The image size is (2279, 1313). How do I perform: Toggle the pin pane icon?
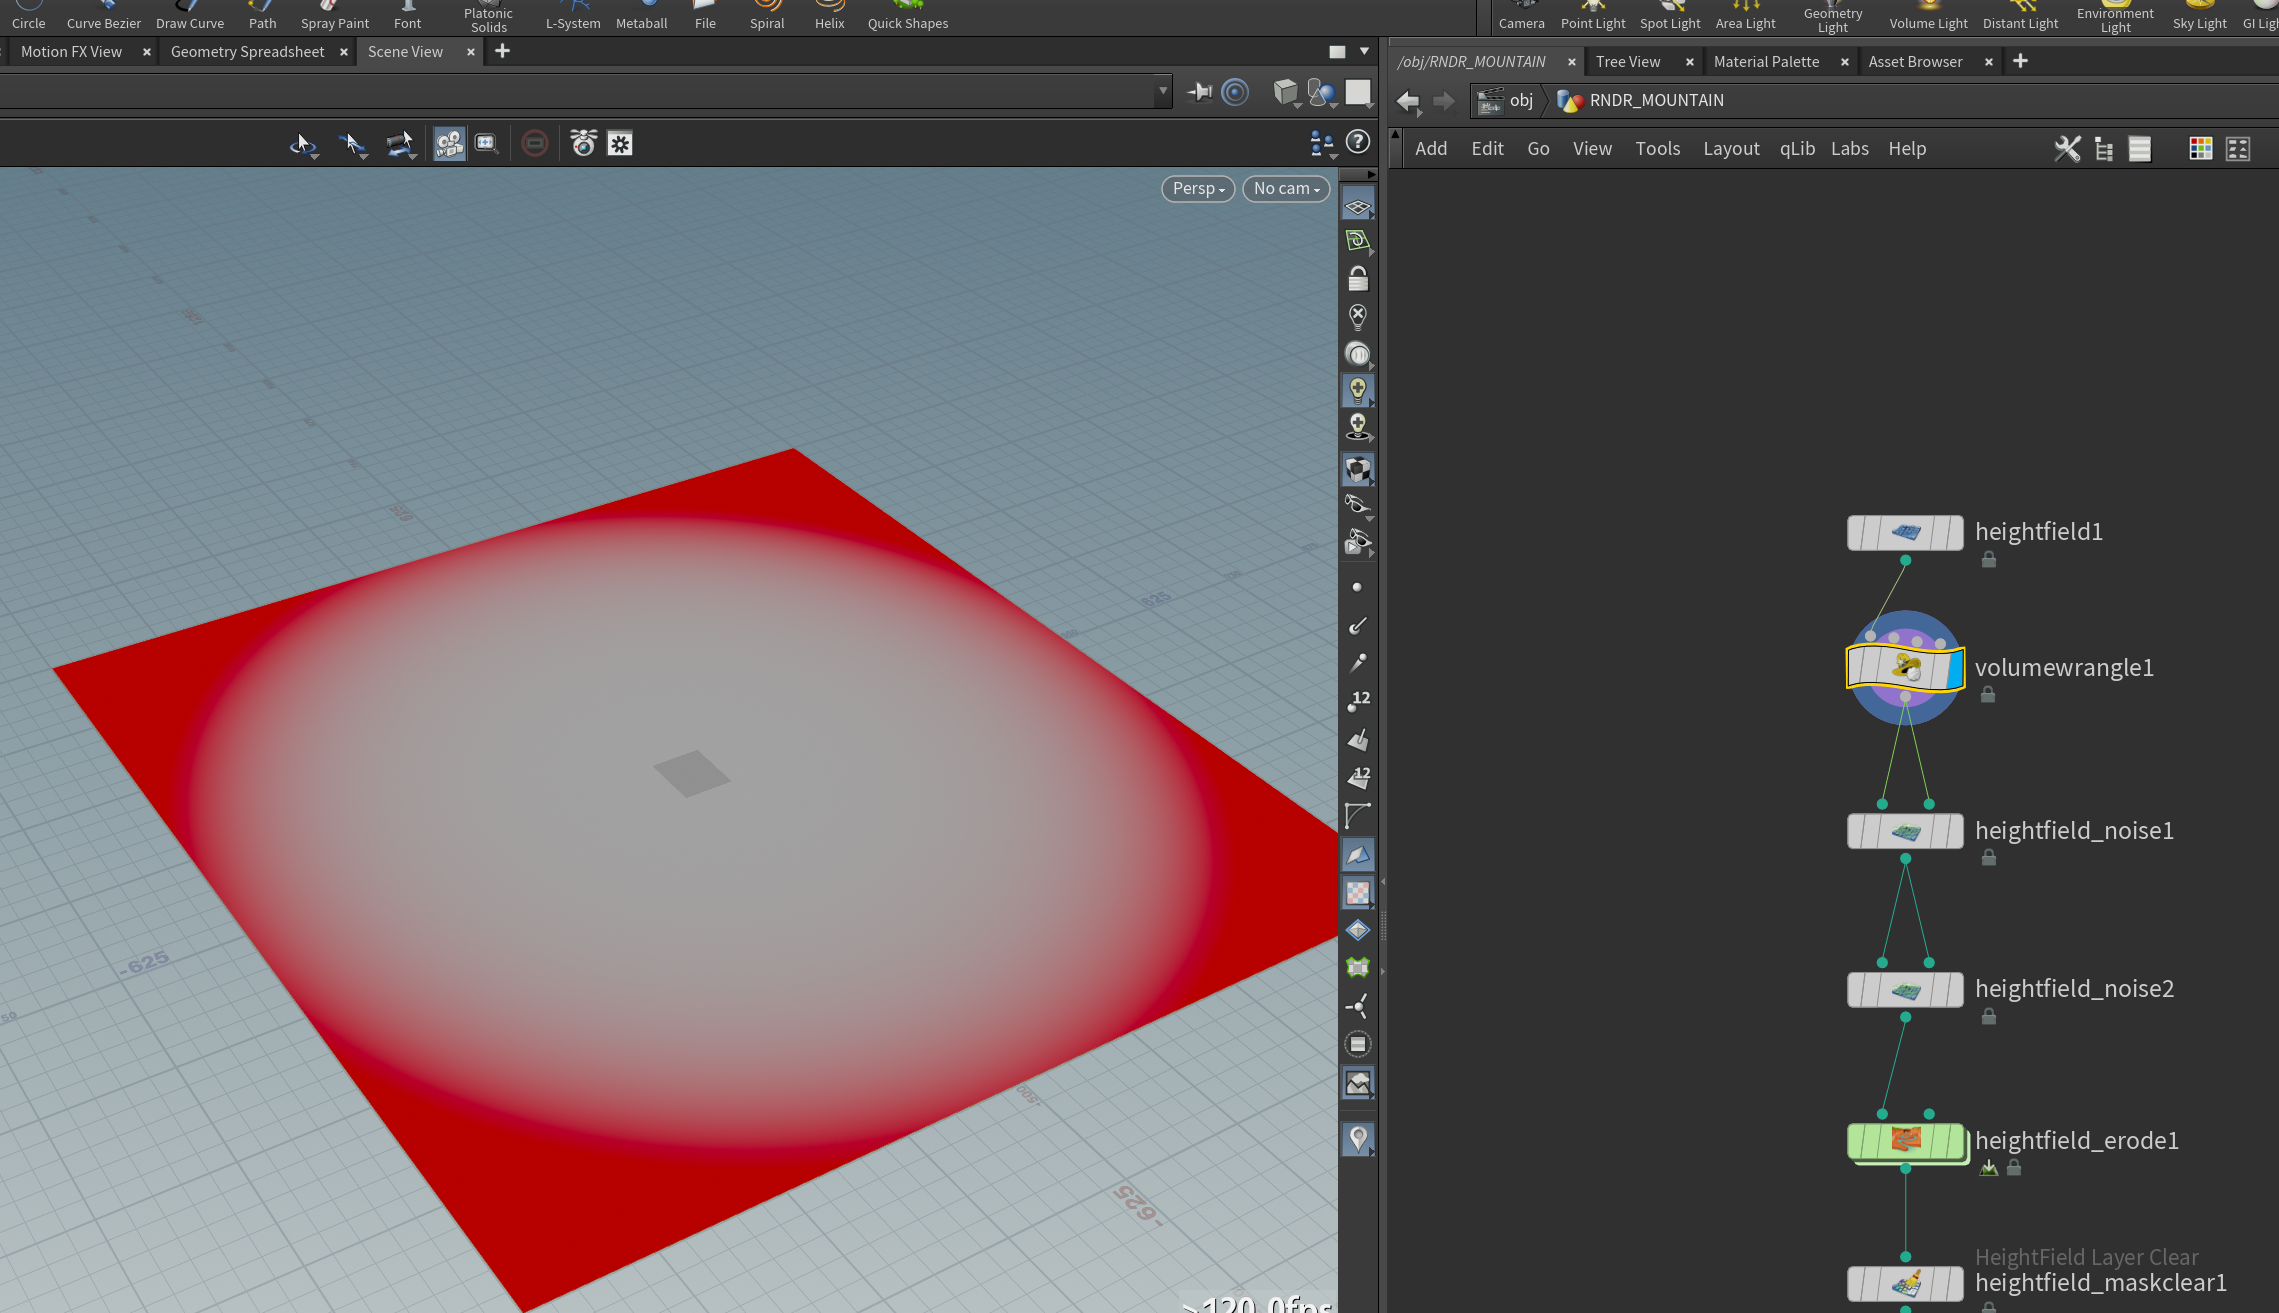[x=1199, y=93]
